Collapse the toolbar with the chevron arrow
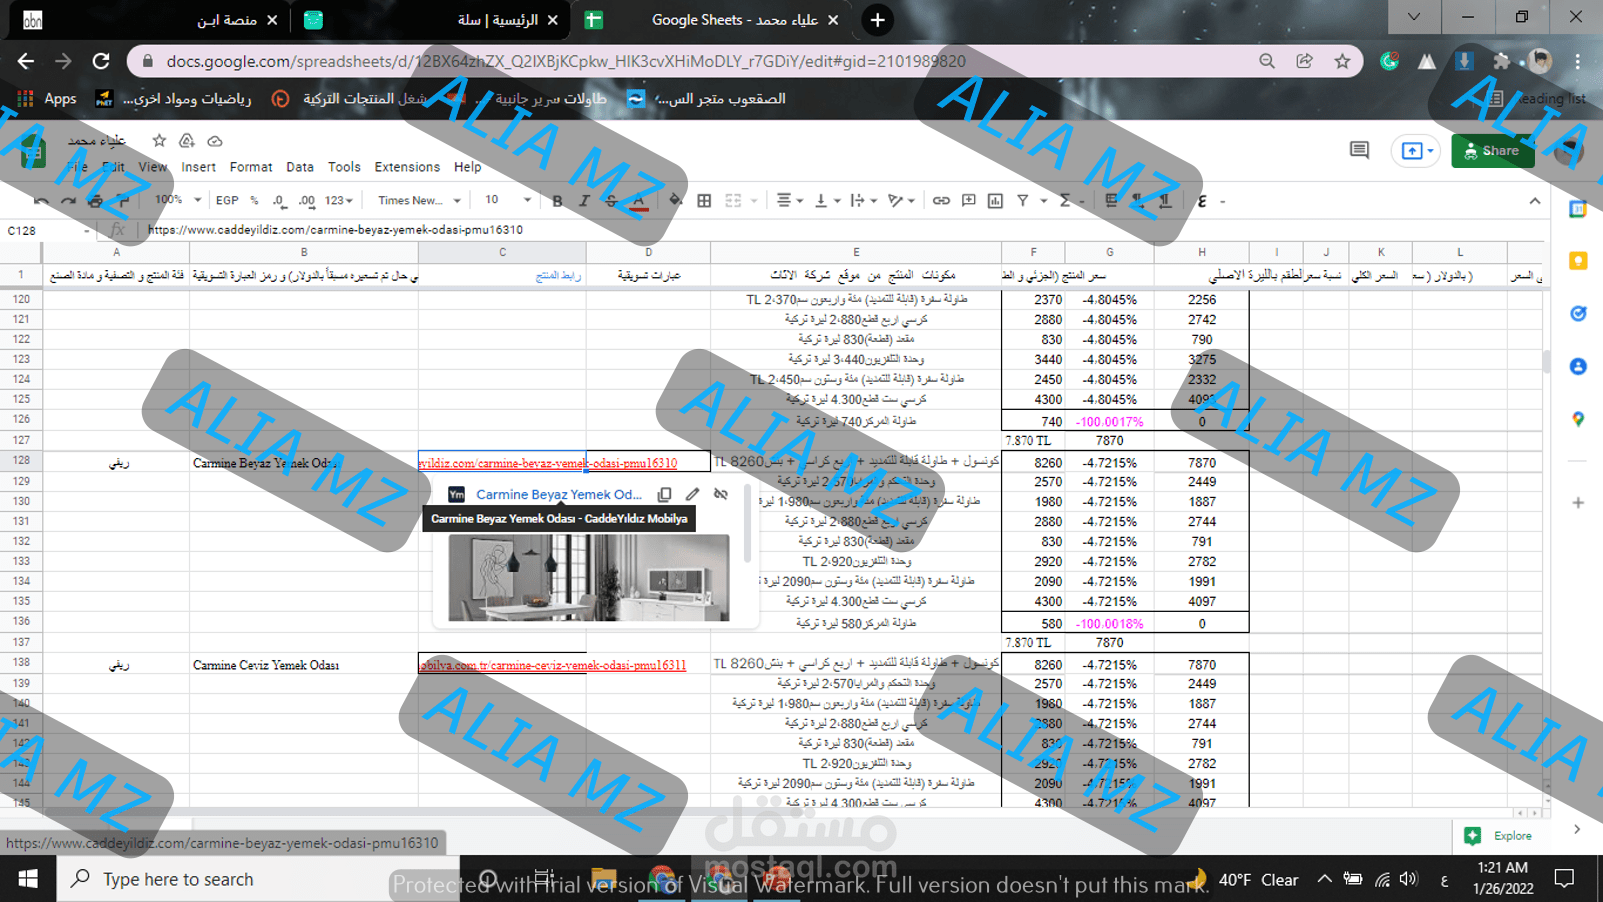The height and width of the screenshot is (902, 1603). [x=1535, y=201]
